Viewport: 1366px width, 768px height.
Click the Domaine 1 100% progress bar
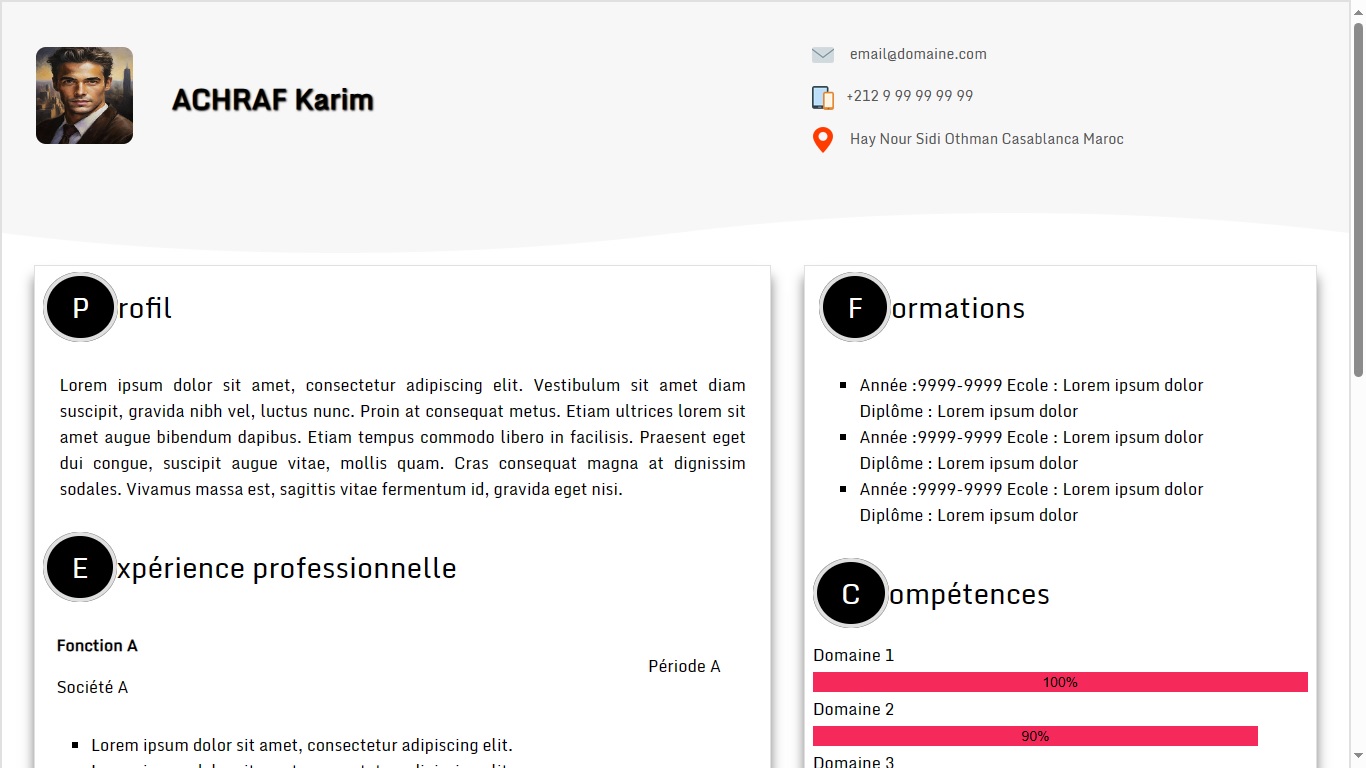[1060, 682]
